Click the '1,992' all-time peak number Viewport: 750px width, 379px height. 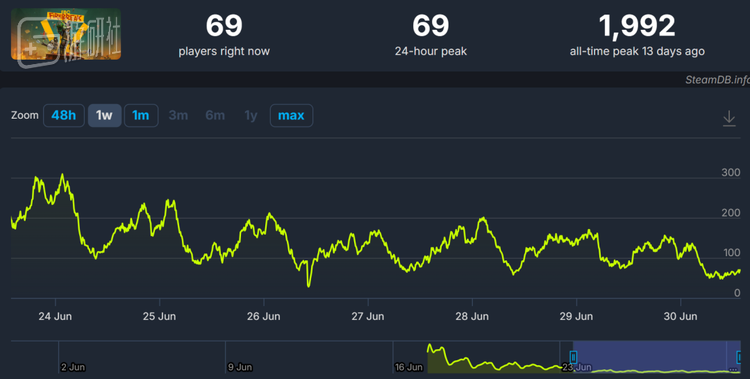[x=637, y=26]
